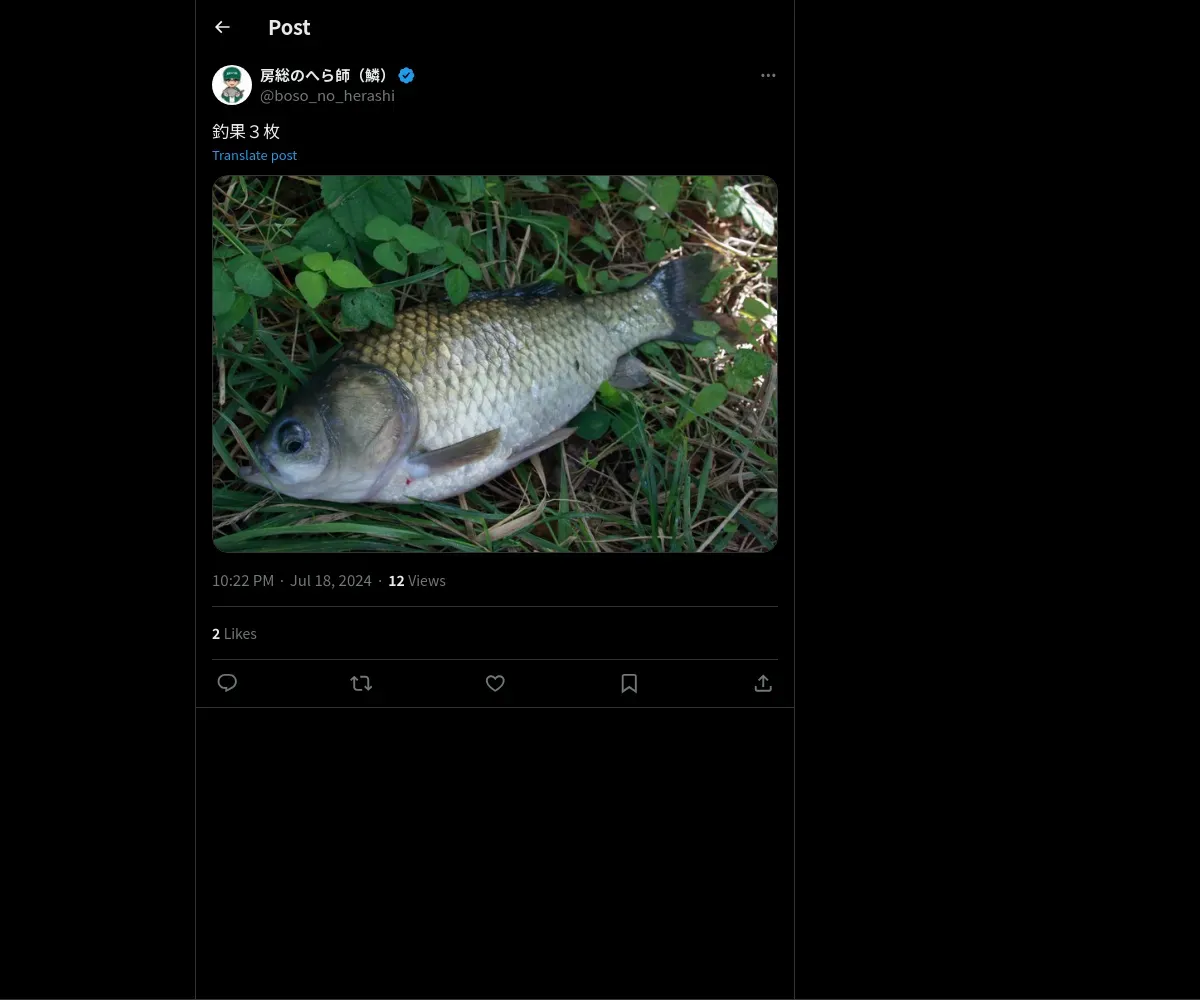Go back using the left arrow
The height and width of the screenshot is (1000, 1200).
coord(222,28)
